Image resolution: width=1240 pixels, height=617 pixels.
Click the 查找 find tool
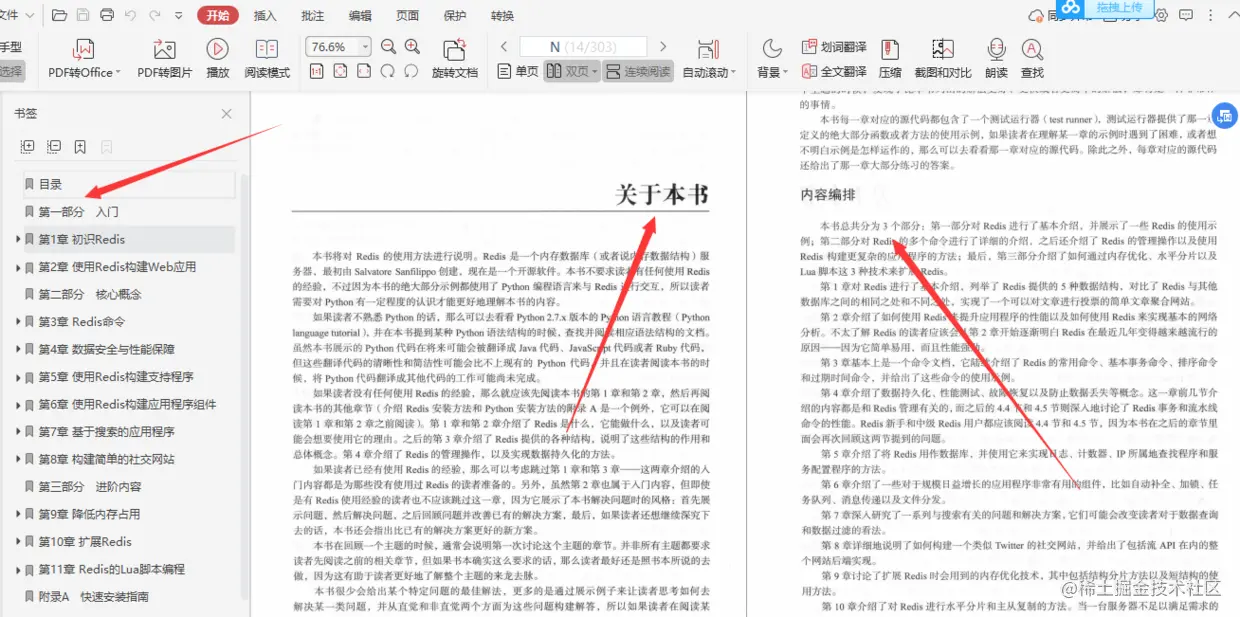point(1032,58)
